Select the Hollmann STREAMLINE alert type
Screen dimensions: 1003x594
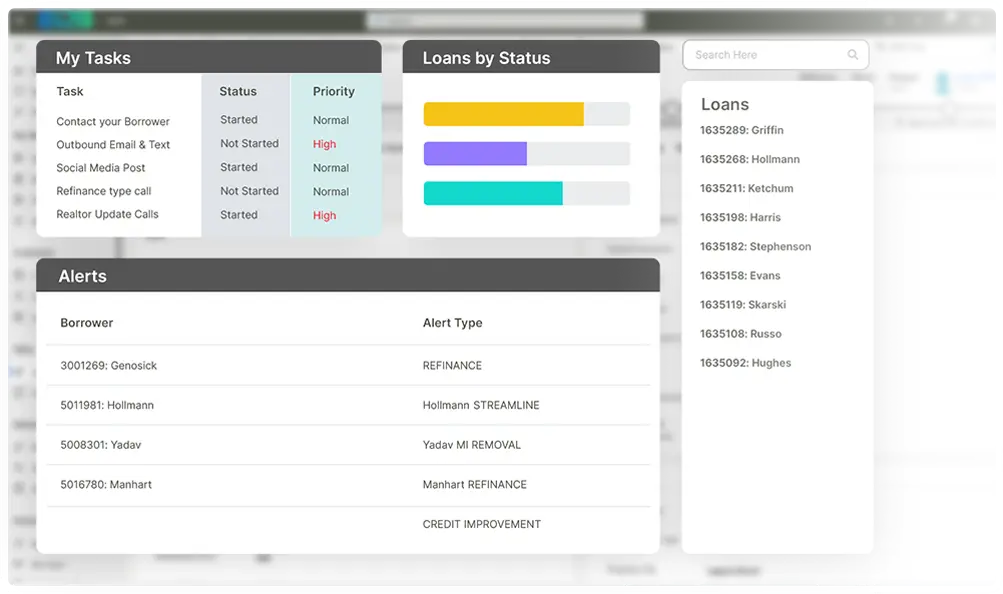pos(480,405)
